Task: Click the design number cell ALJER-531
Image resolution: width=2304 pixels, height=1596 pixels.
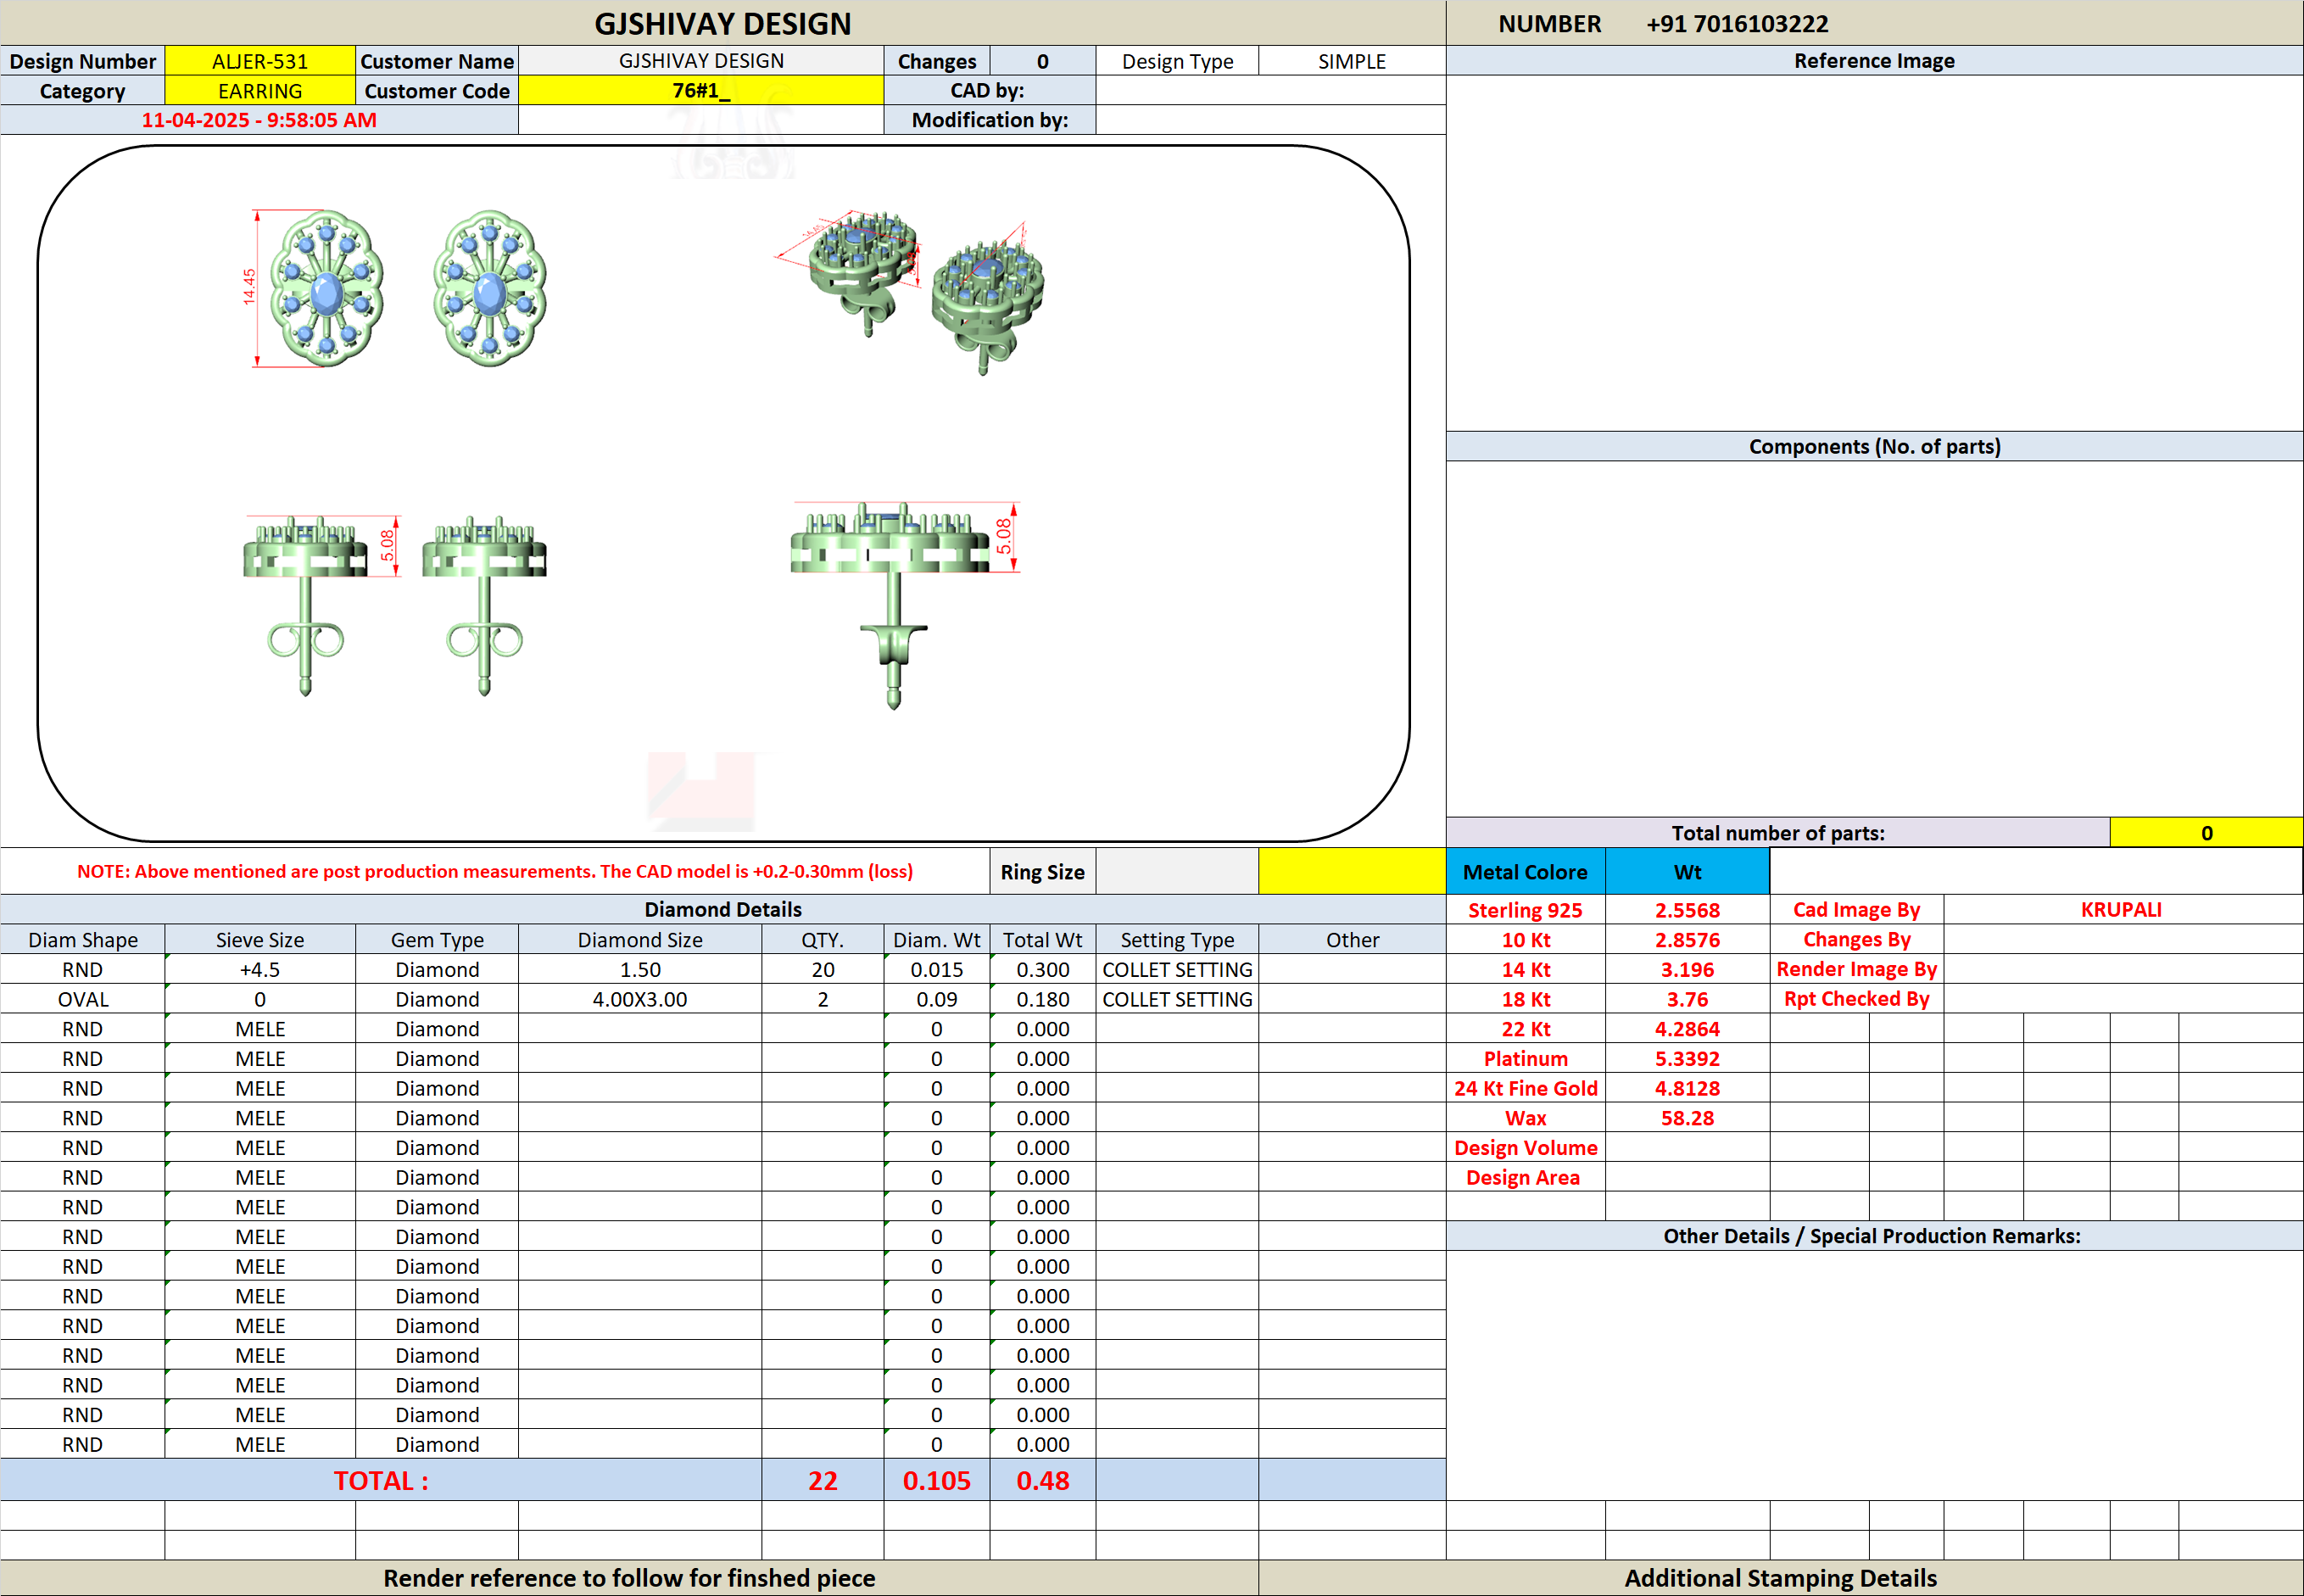Action: pyautogui.click(x=260, y=61)
